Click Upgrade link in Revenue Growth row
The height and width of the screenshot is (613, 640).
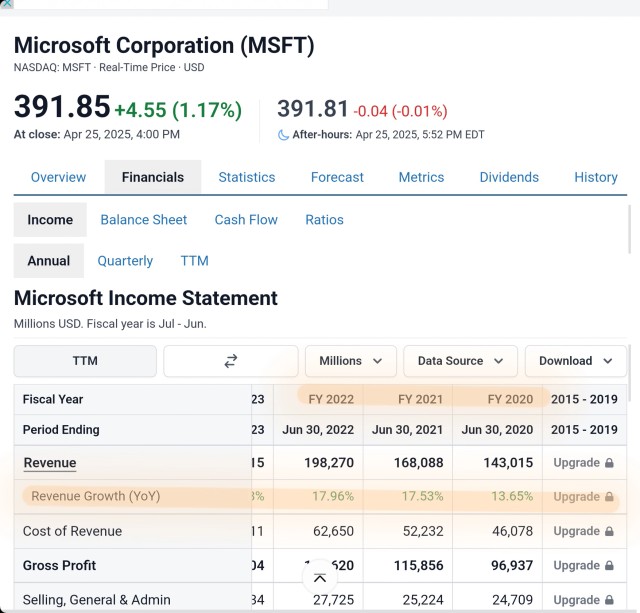click(x=576, y=497)
